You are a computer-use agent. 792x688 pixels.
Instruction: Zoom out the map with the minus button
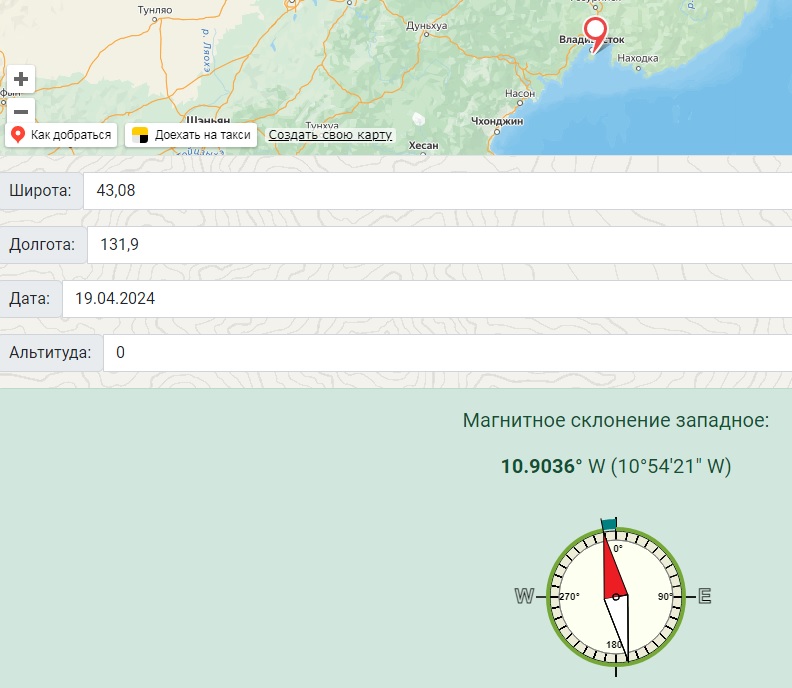21,111
